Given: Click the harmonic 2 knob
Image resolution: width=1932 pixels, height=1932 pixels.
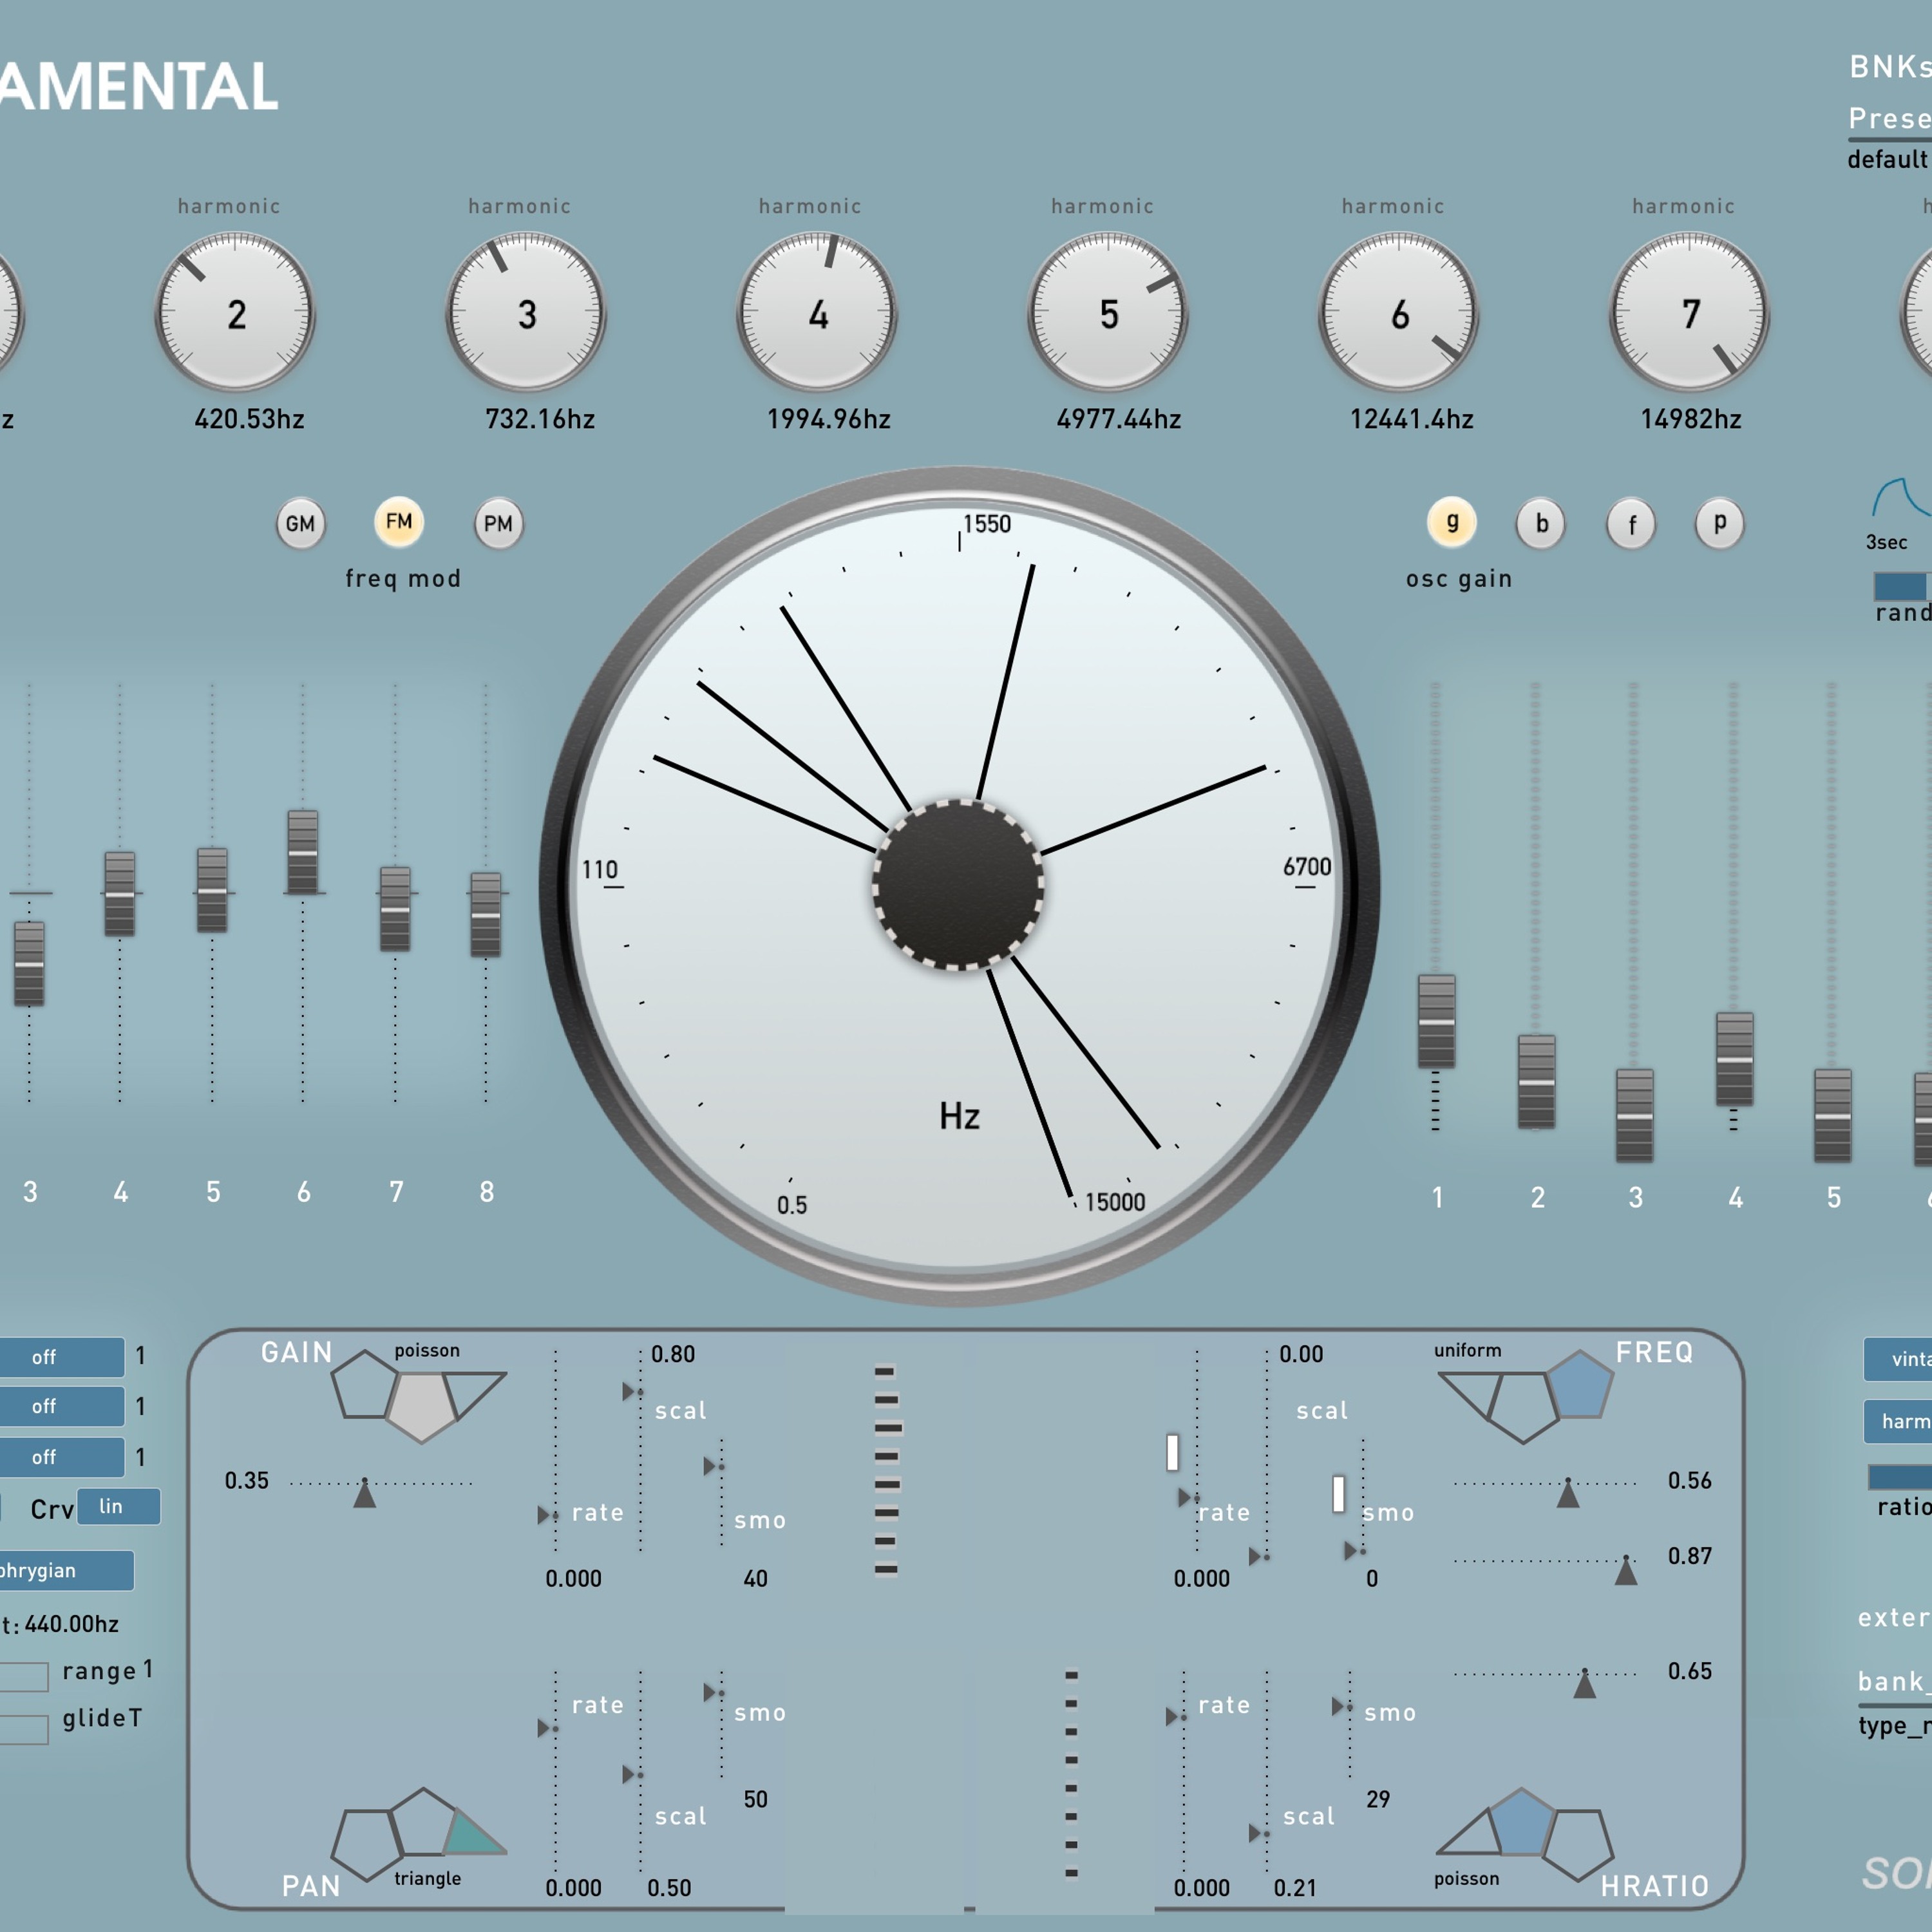Looking at the screenshot, I should point(236,313).
